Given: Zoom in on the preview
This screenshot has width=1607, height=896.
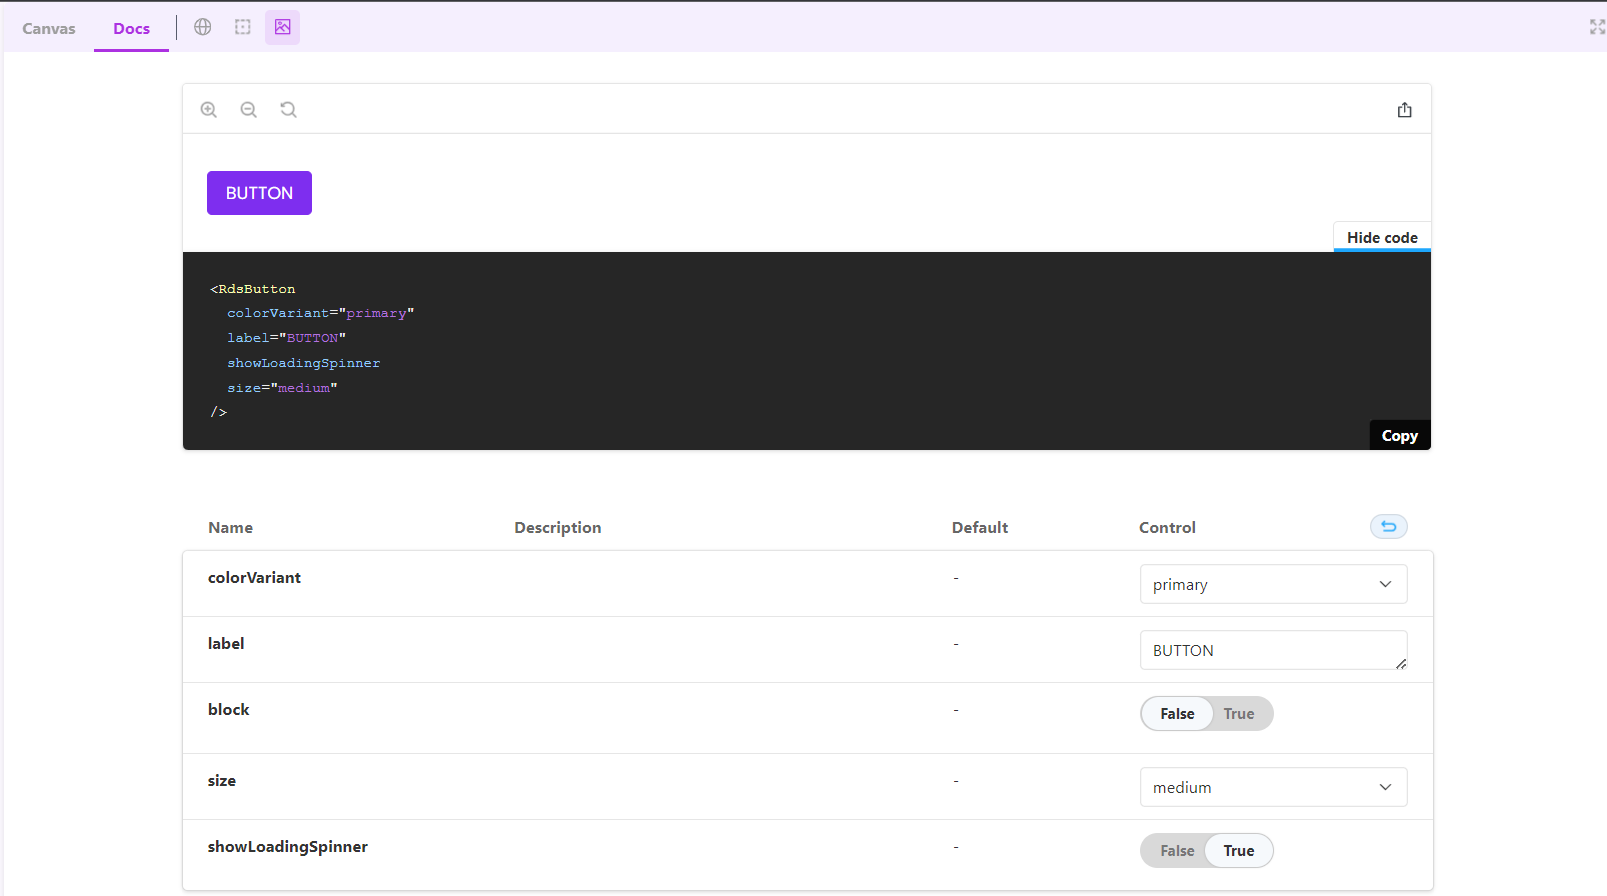Looking at the screenshot, I should coord(209,110).
